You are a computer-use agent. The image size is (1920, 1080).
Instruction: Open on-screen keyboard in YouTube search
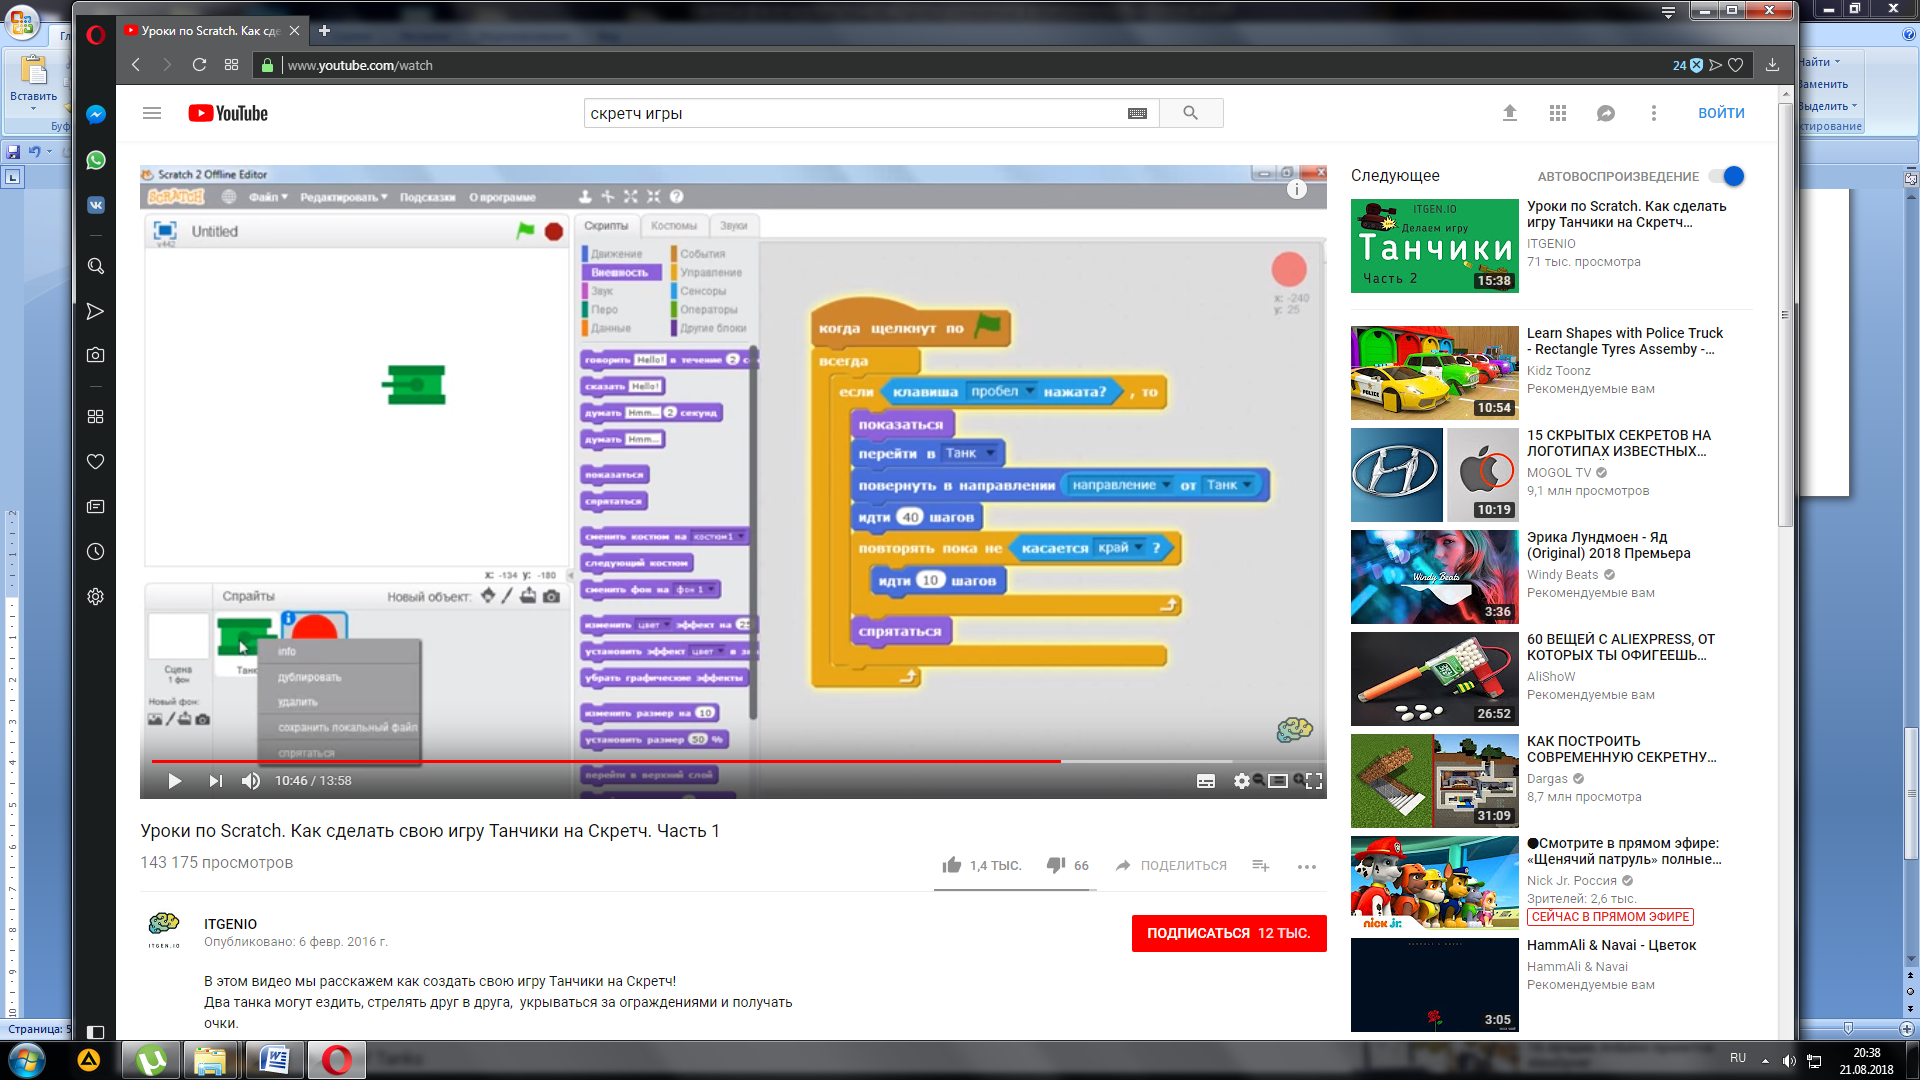coord(1137,113)
